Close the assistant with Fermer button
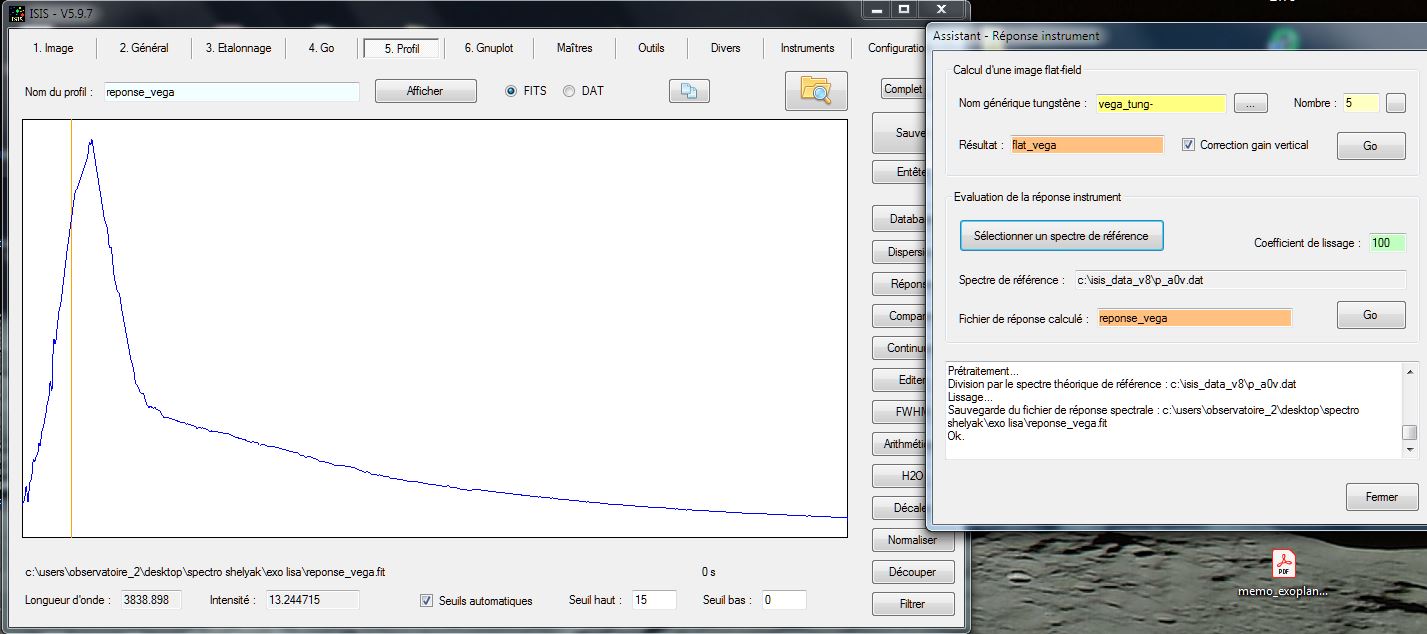This screenshot has width=1427, height=634. click(x=1381, y=497)
